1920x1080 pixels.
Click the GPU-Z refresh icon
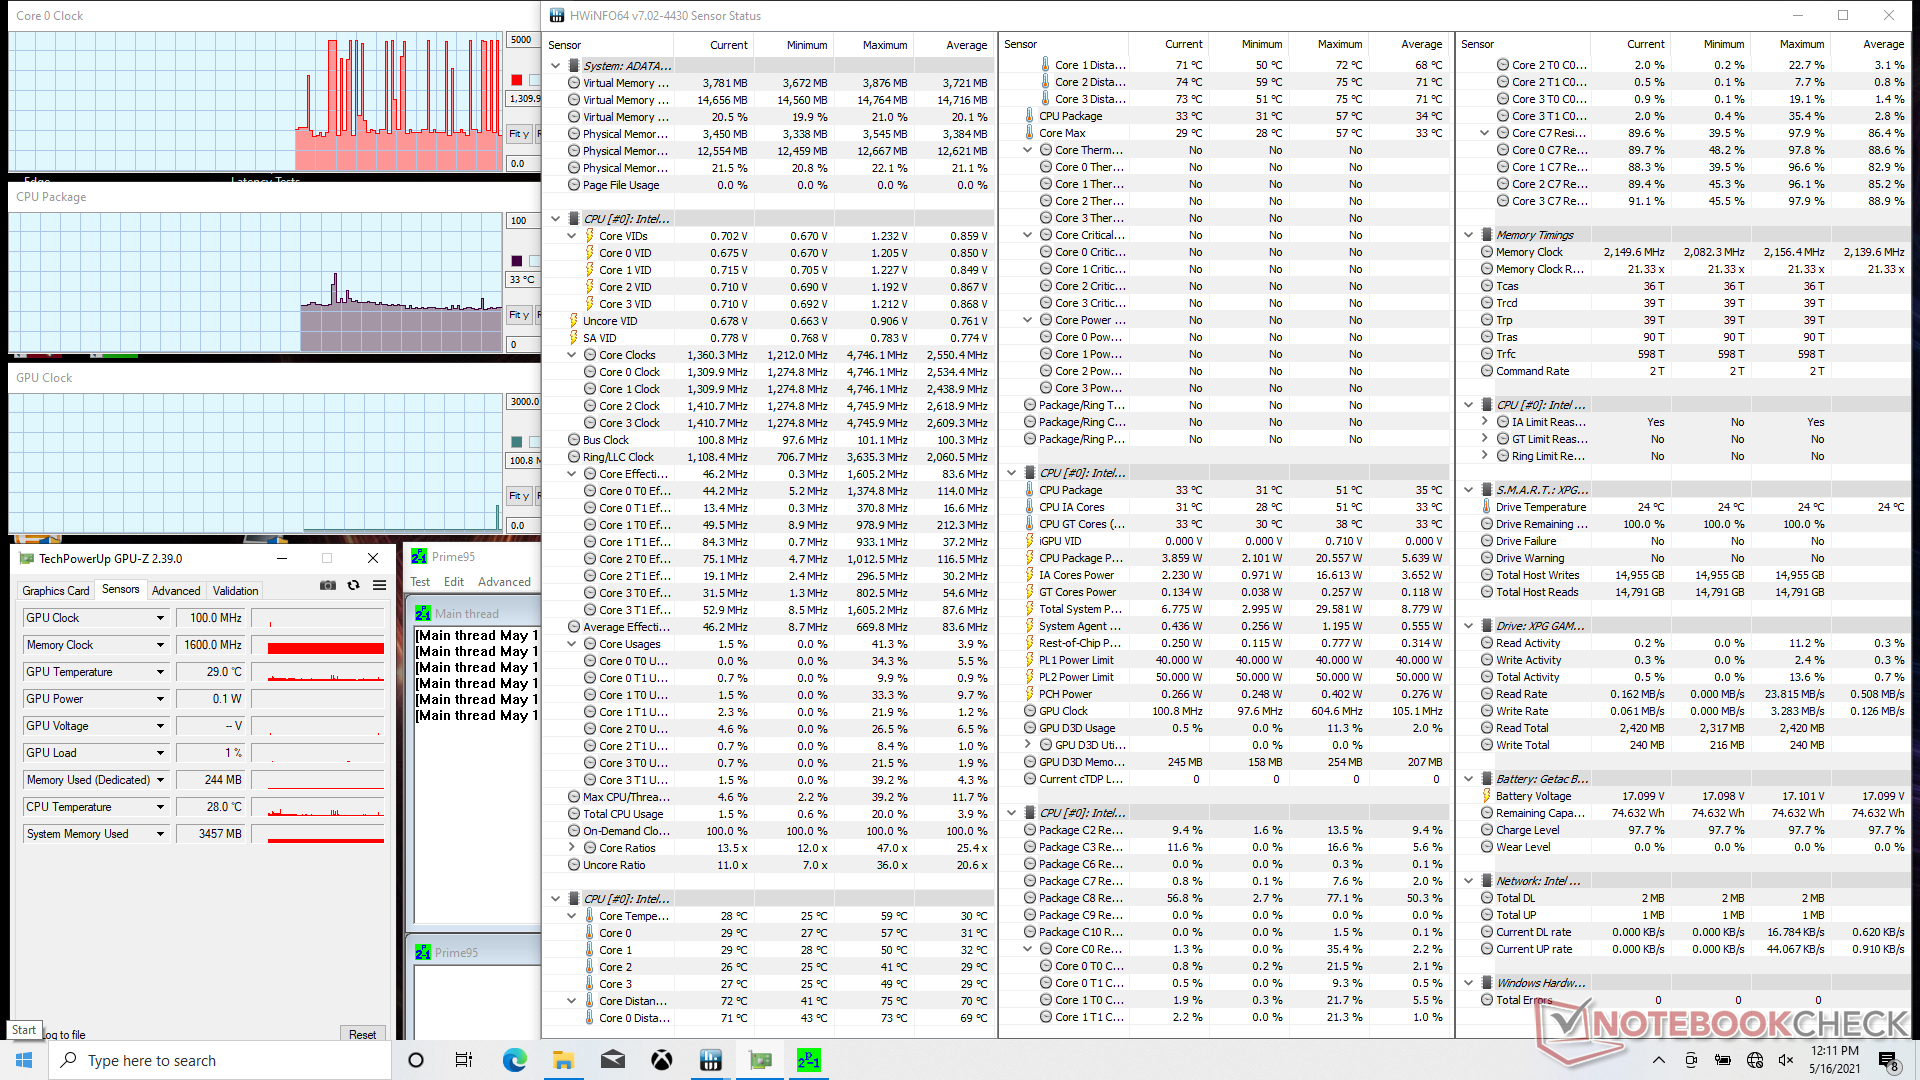pyautogui.click(x=353, y=585)
